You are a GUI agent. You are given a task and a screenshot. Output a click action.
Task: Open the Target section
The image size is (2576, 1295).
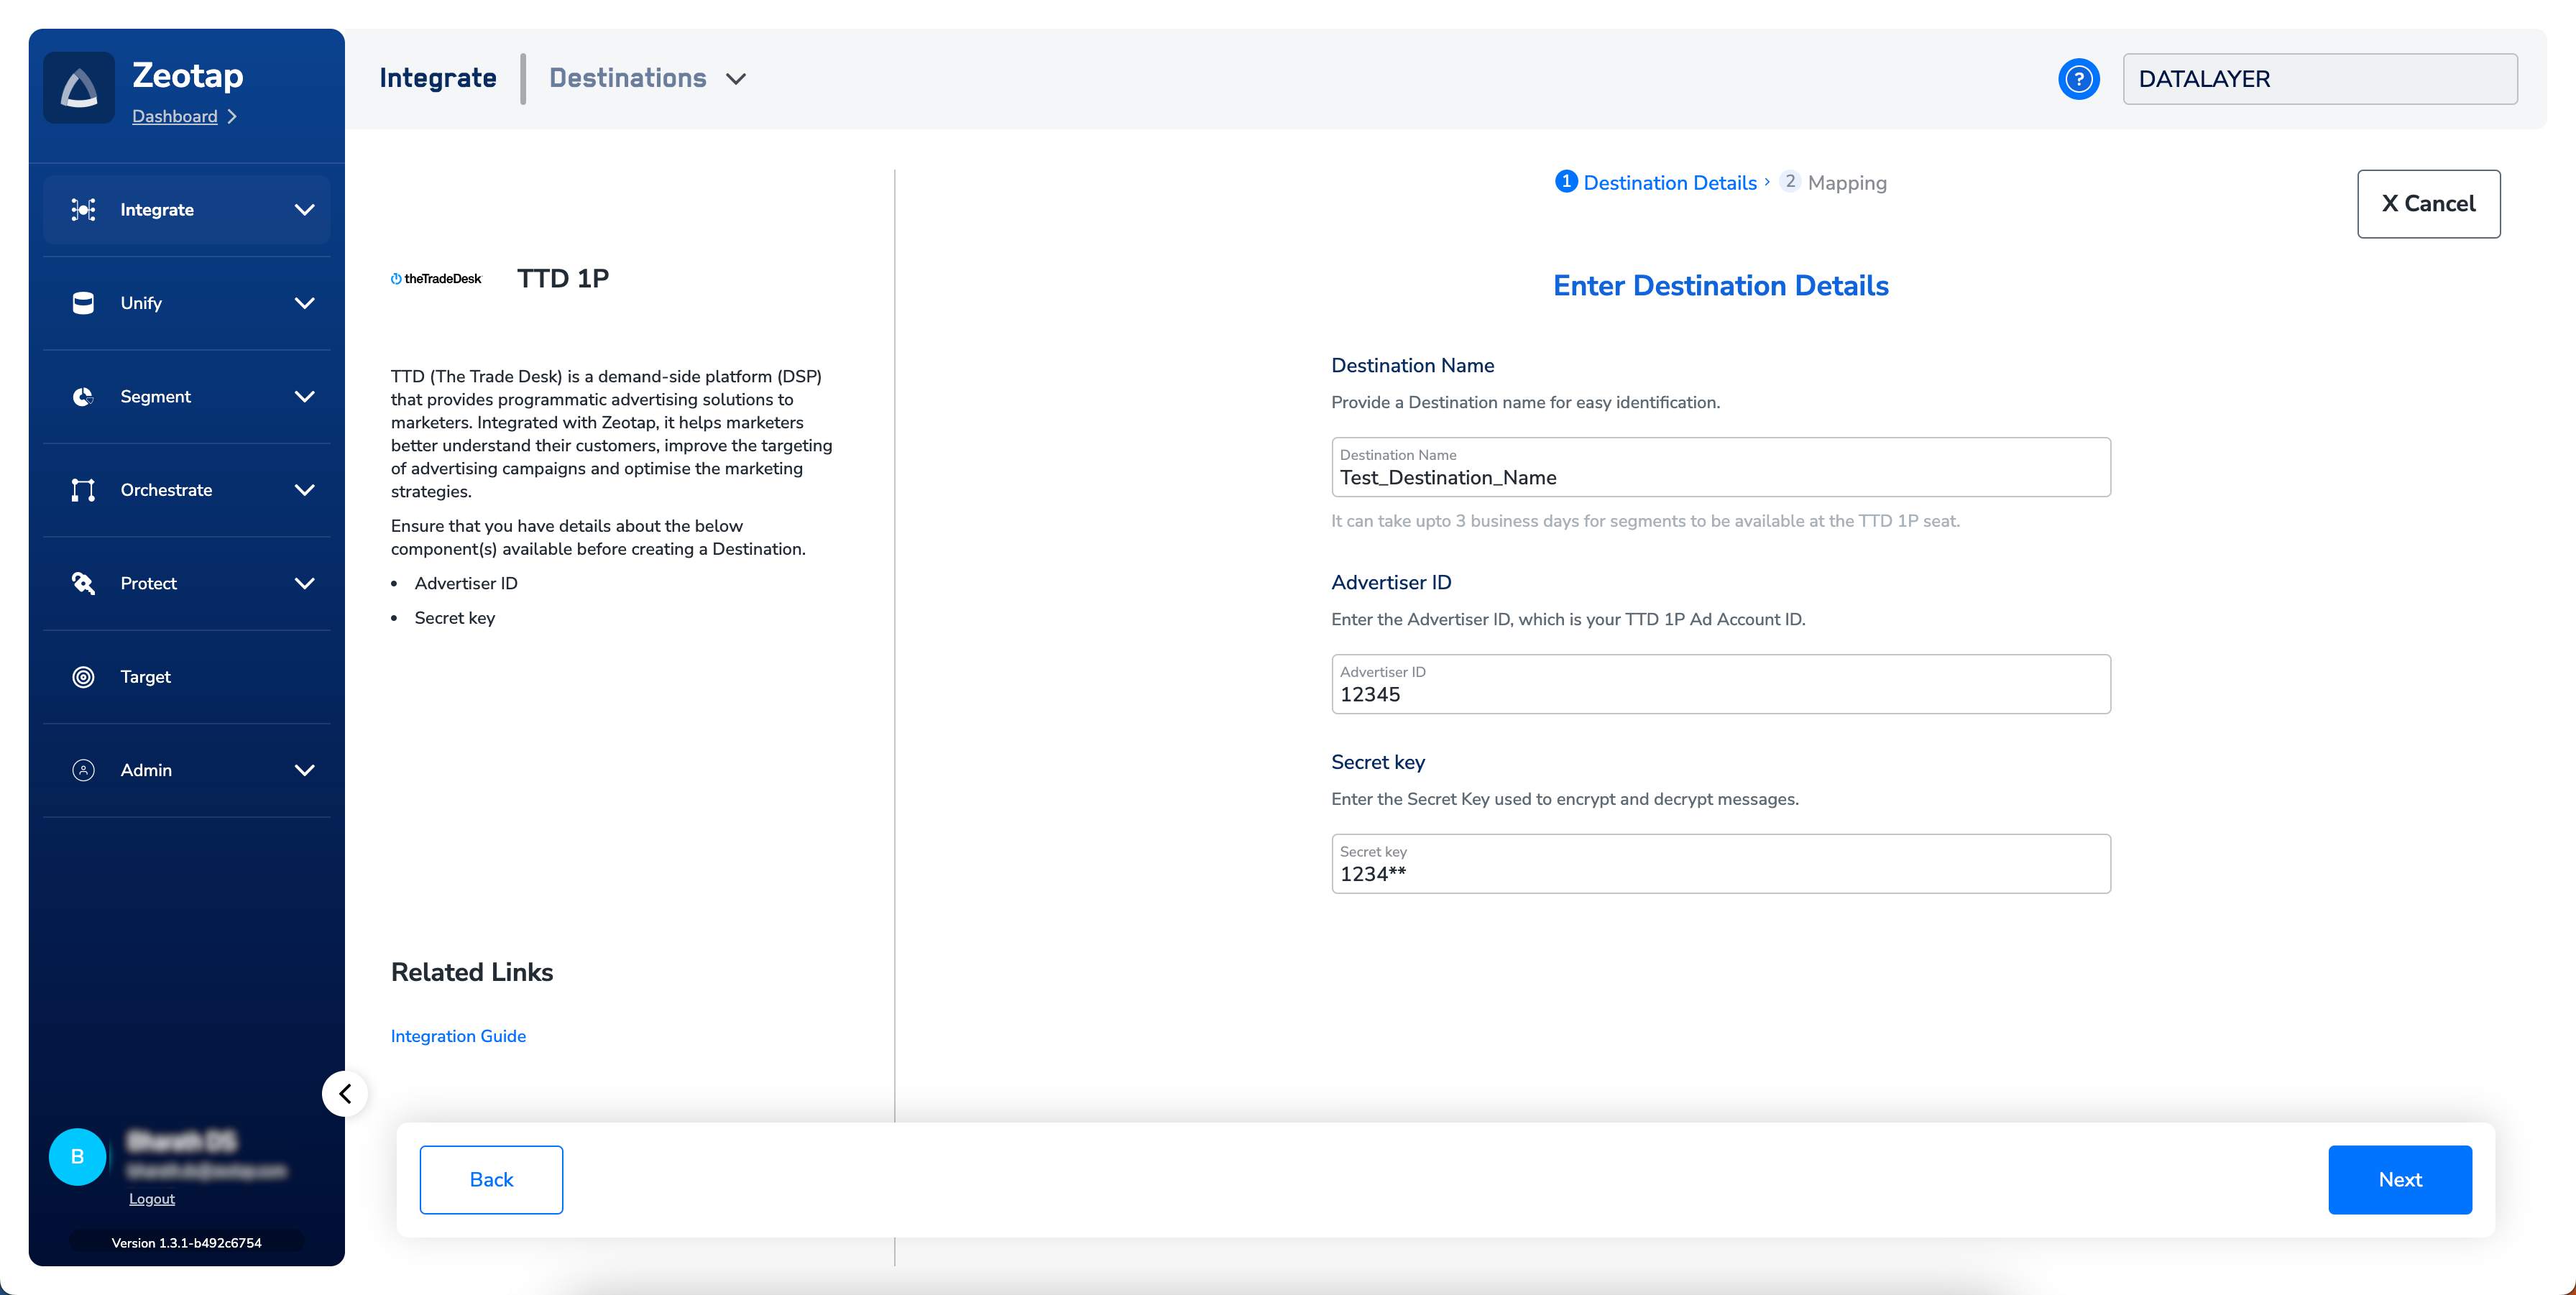145,677
